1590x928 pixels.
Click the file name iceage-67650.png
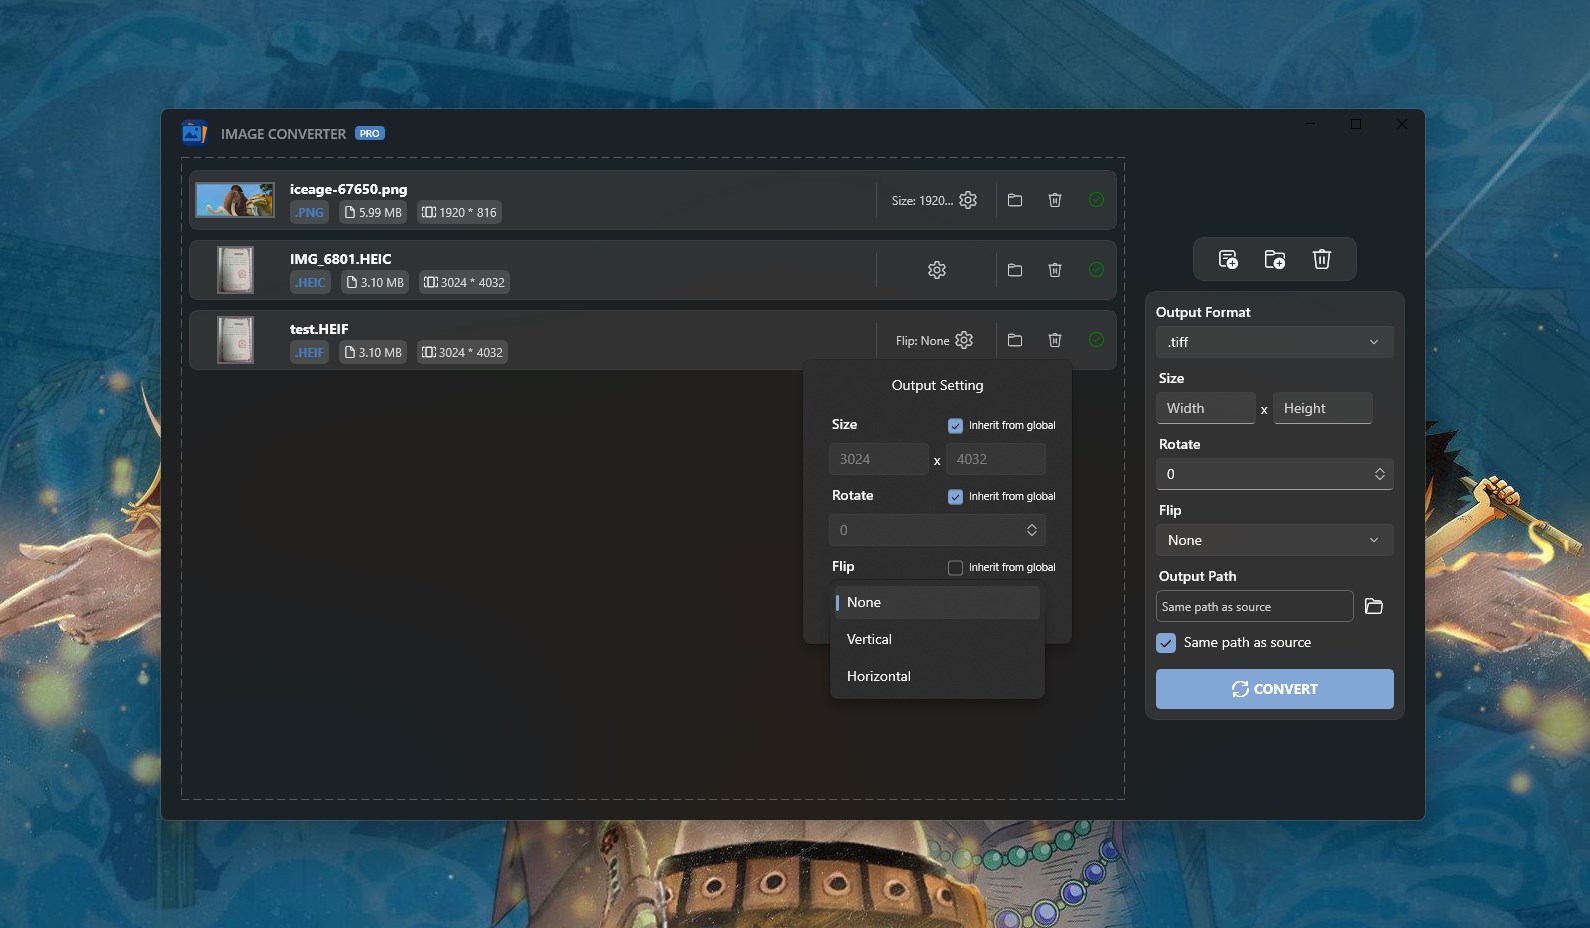[x=348, y=189]
